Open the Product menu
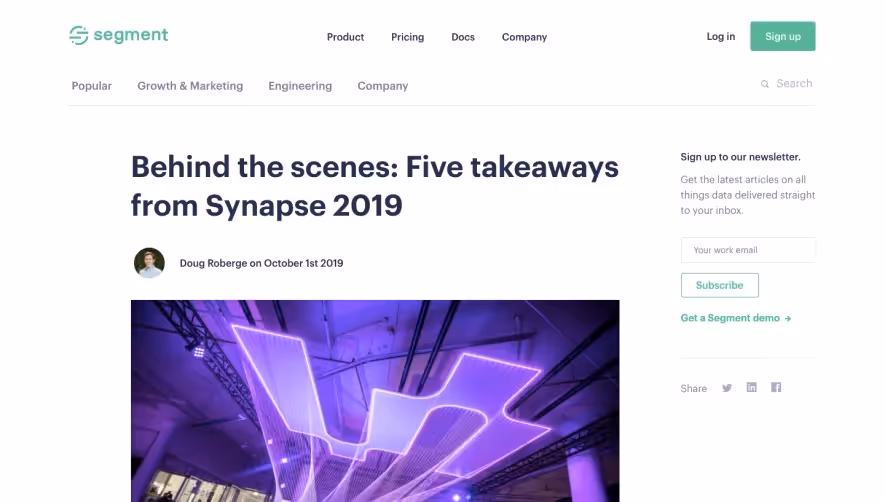 (345, 37)
